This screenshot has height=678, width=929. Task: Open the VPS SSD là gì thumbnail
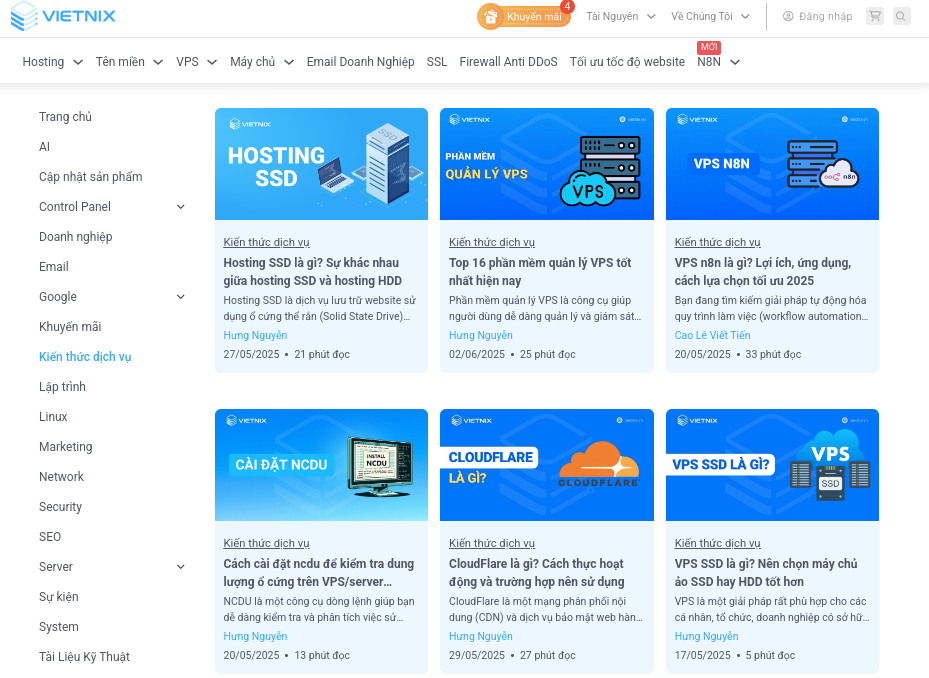(x=772, y=465)
